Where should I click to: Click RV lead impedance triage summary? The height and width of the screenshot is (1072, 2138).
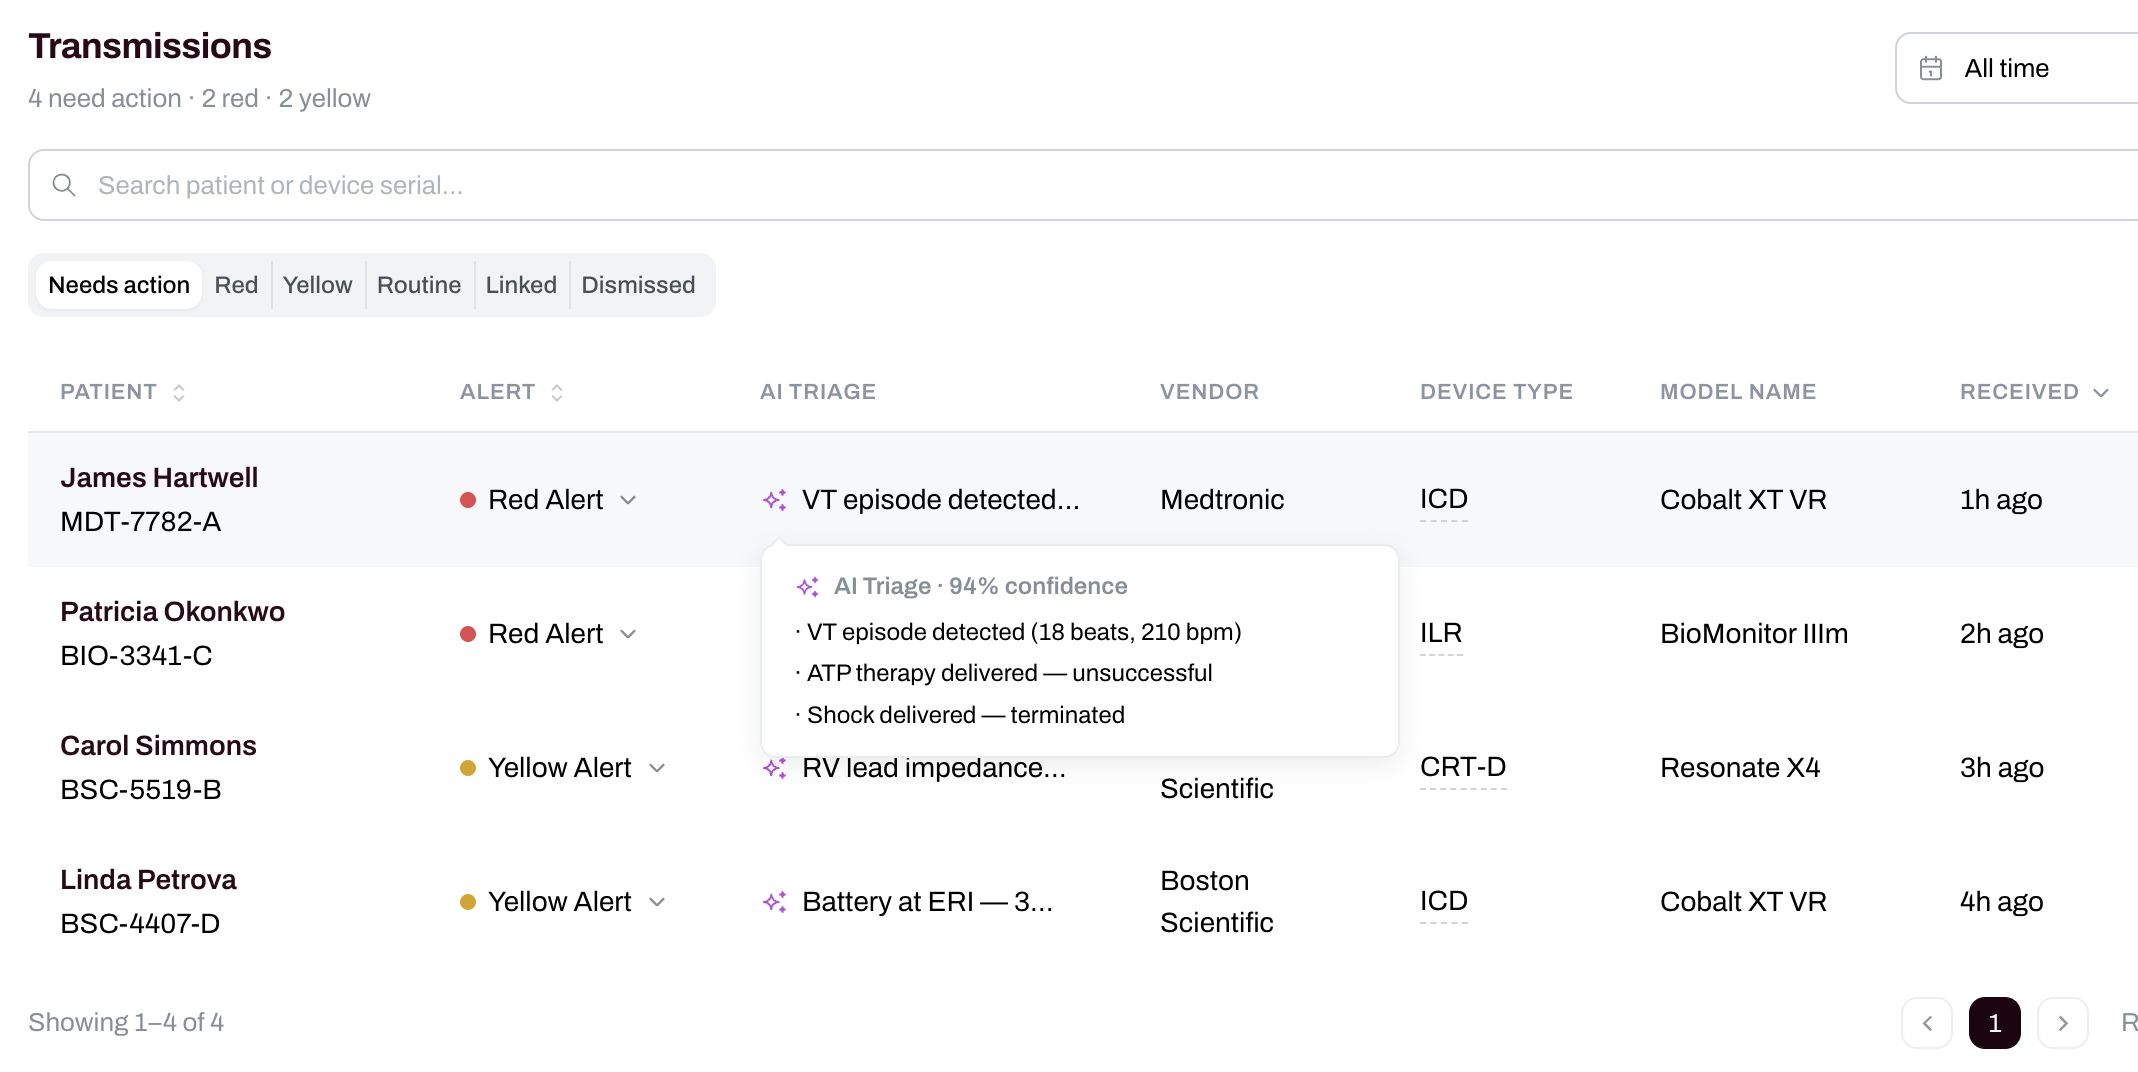(x=933, y=768)
